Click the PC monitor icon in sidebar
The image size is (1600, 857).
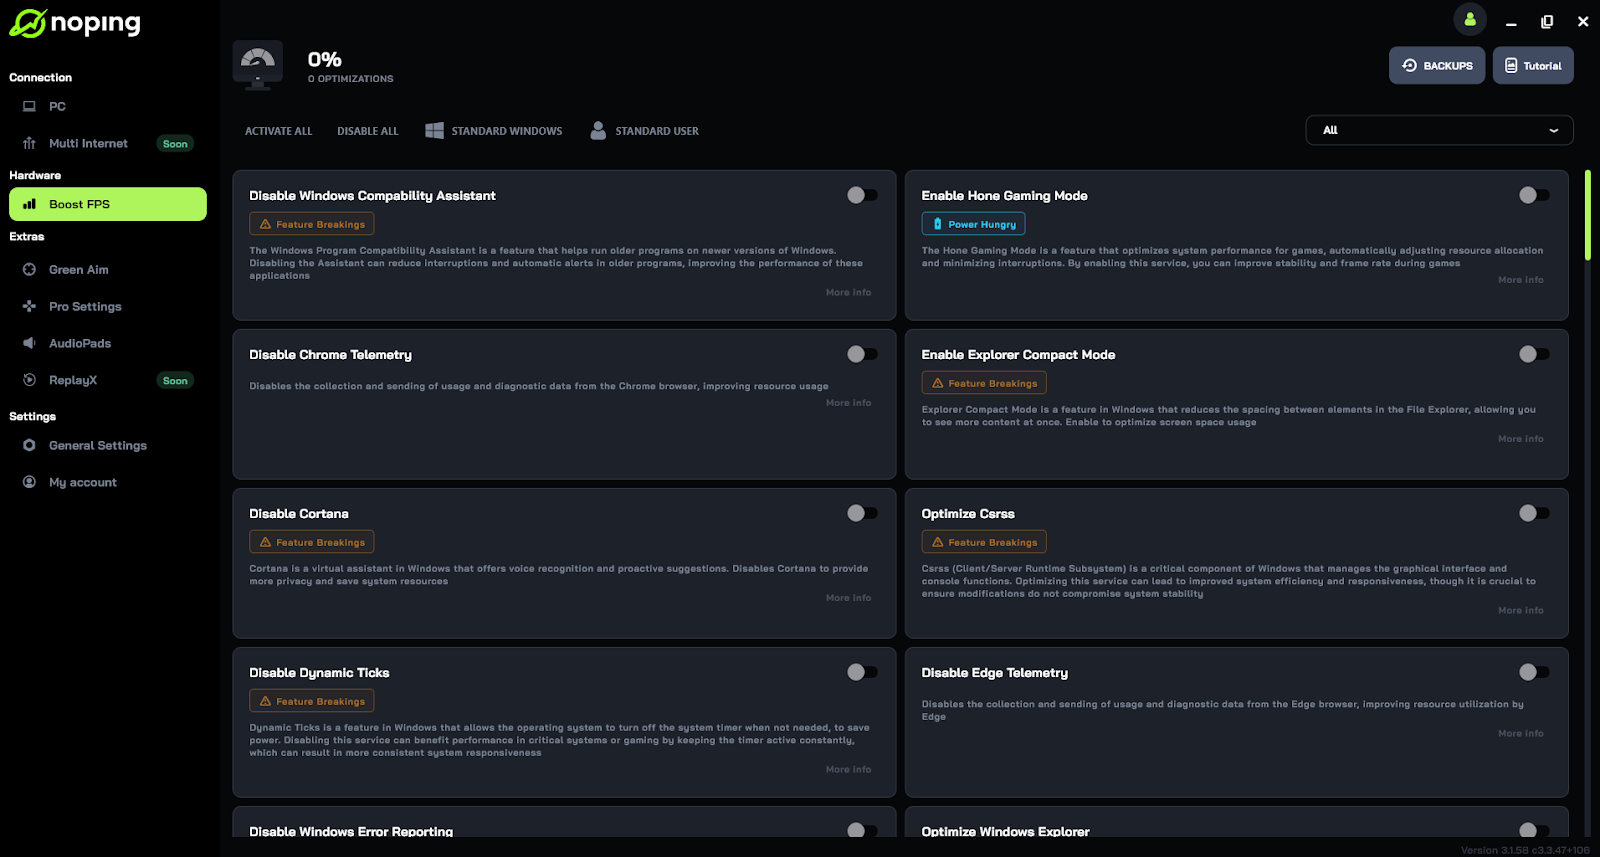coord(29,106)
